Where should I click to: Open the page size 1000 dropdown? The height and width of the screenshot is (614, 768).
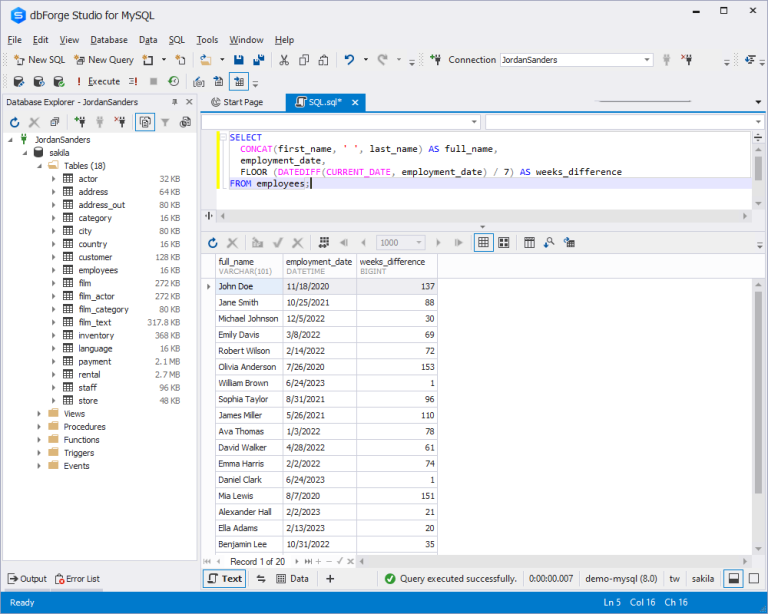coord(419,242)
